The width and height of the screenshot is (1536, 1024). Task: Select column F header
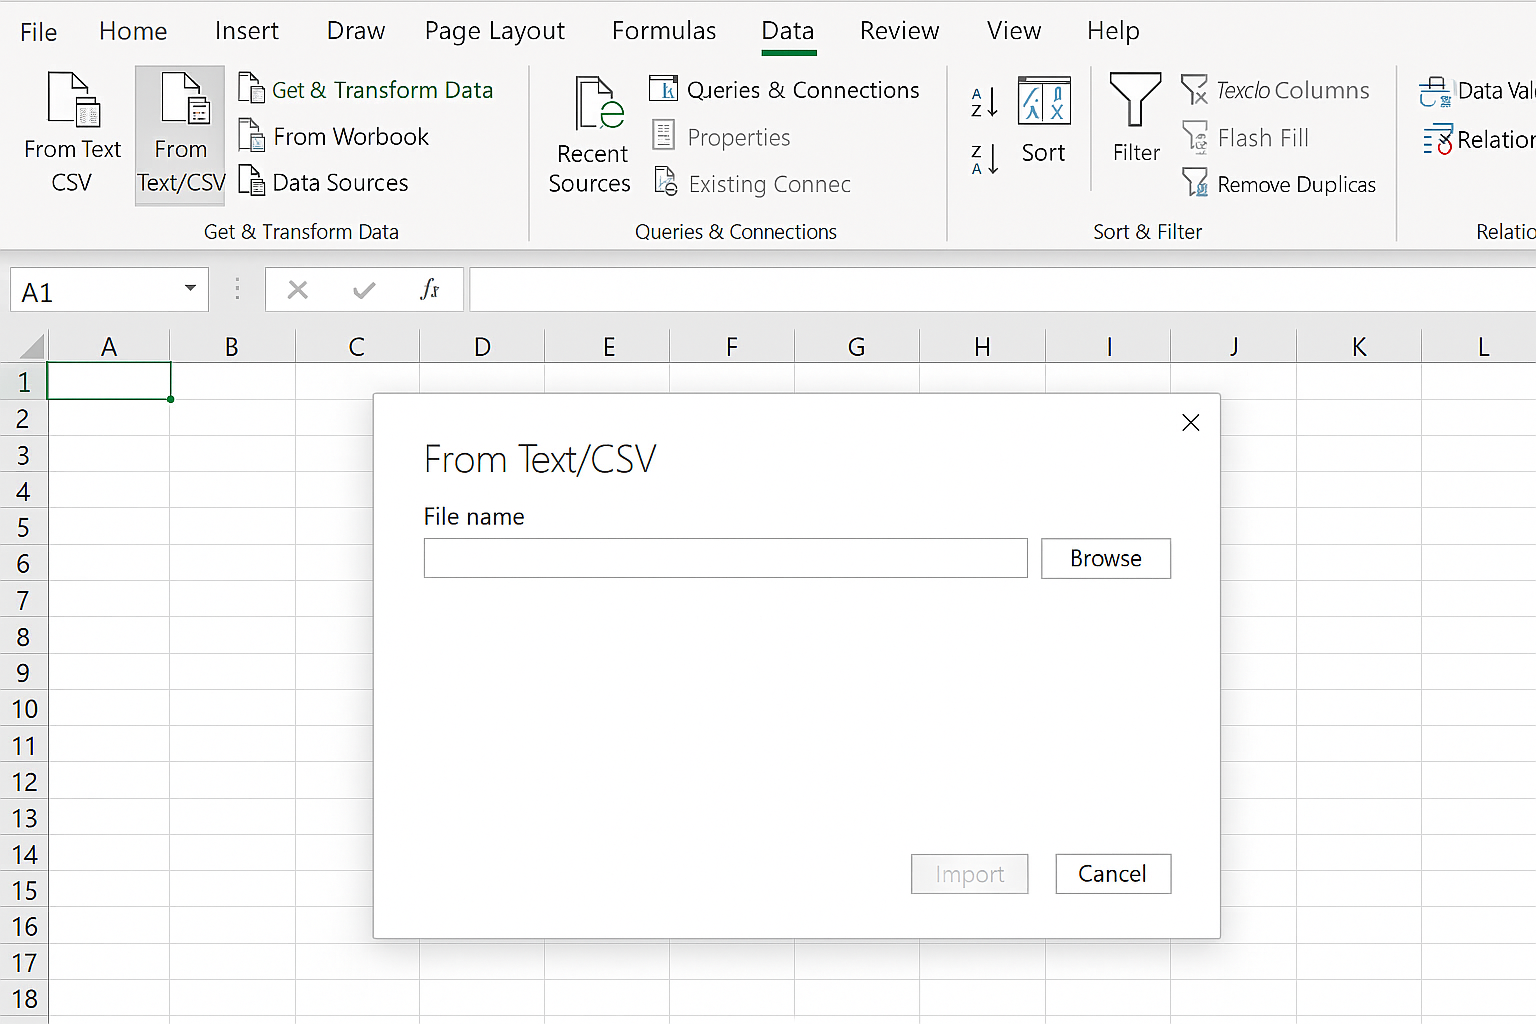[732, 347]
